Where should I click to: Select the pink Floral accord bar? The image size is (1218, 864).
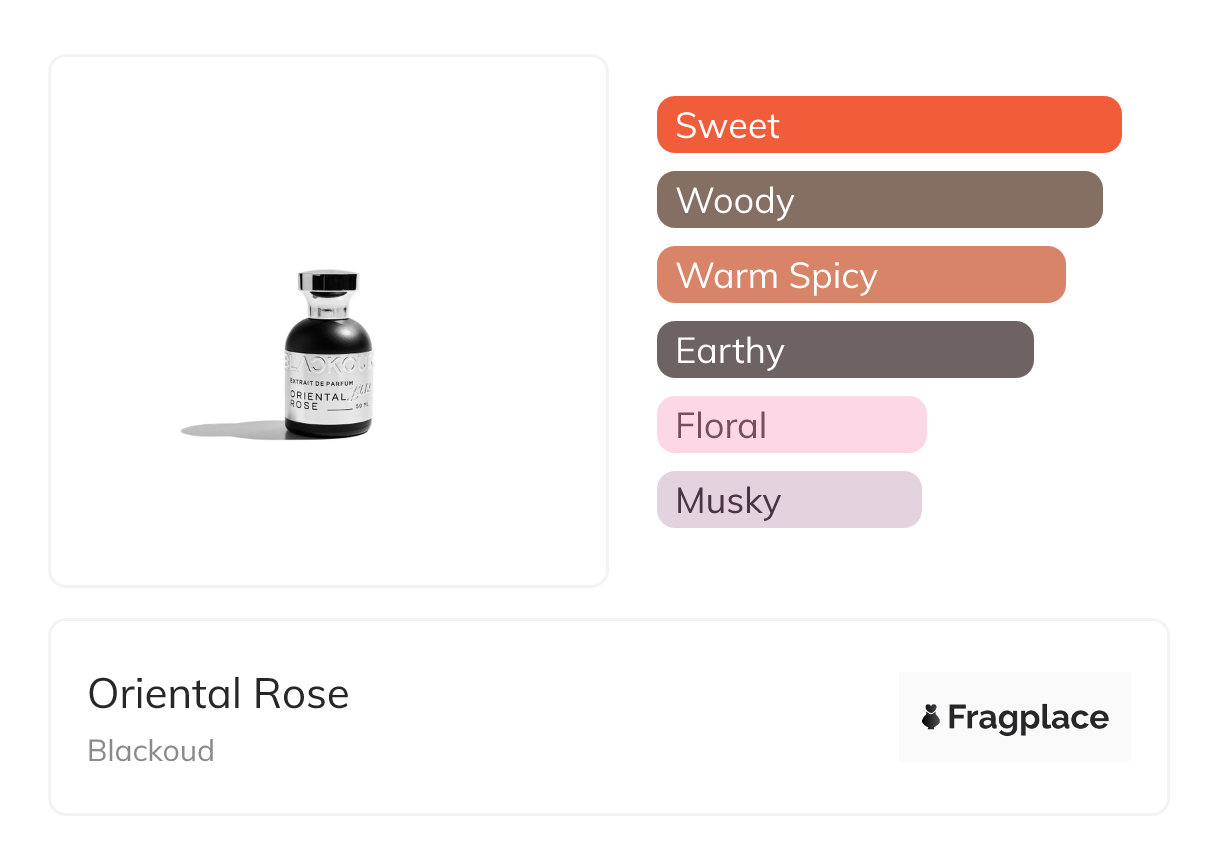(x=791, y=425)
